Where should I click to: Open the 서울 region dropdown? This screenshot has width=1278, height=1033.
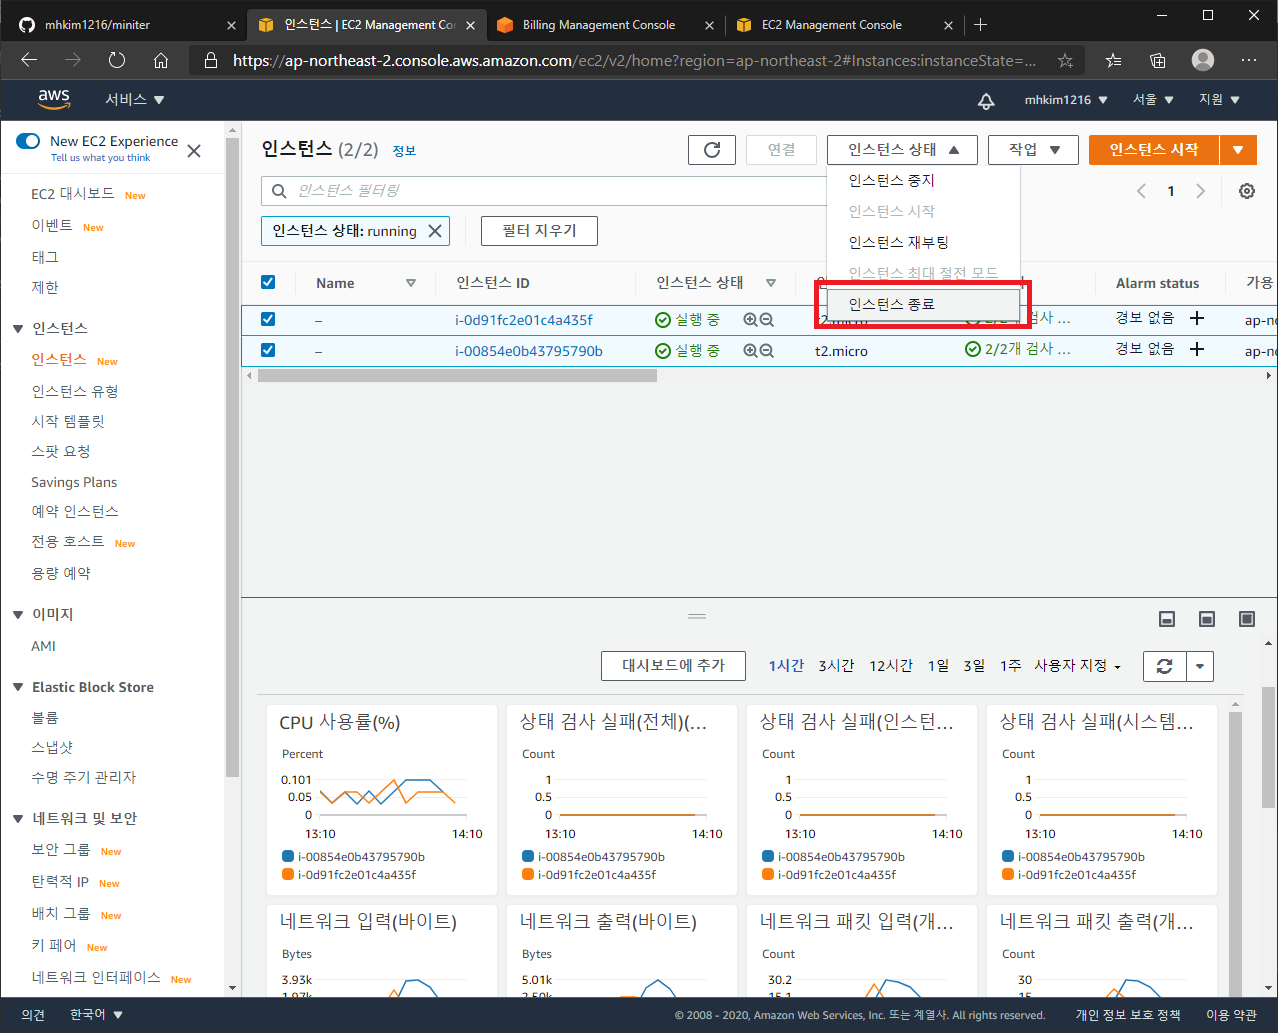[1153, 100]
